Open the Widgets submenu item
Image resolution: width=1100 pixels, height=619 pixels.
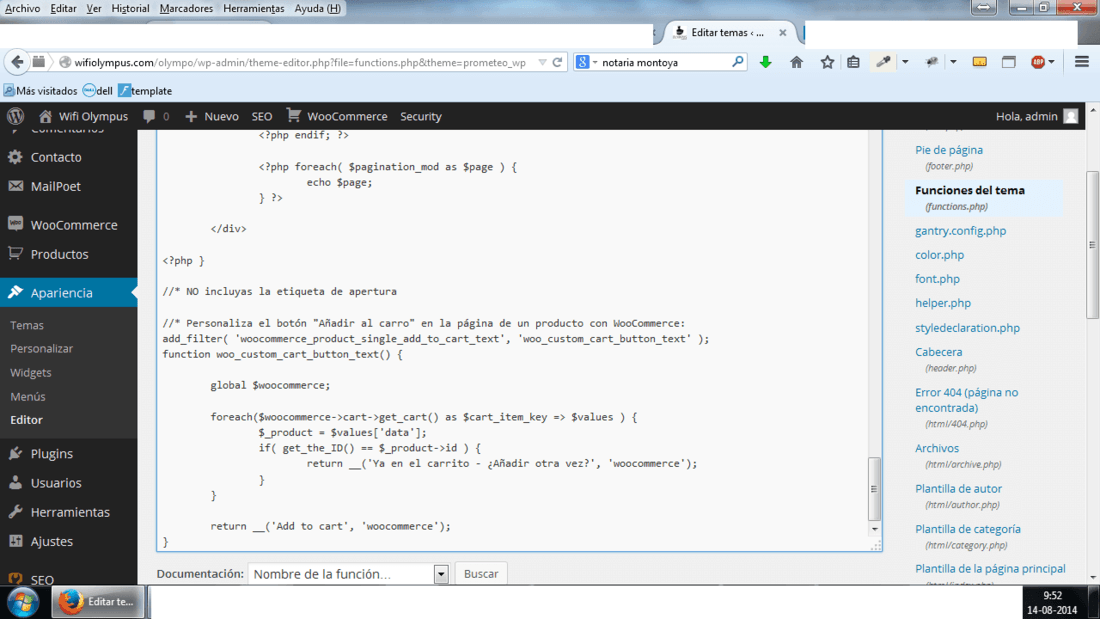pos(31,372)
